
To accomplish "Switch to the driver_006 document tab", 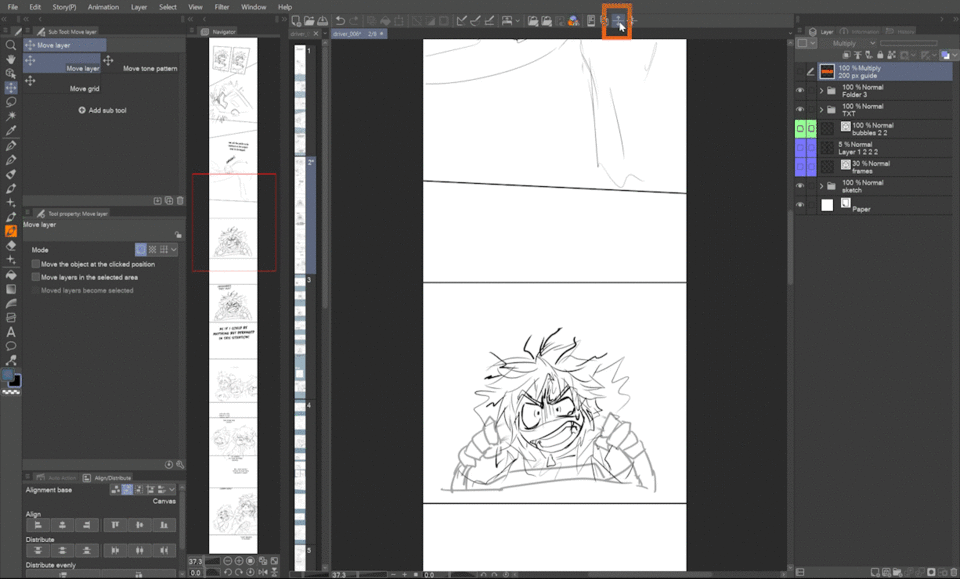I will 358,34.
